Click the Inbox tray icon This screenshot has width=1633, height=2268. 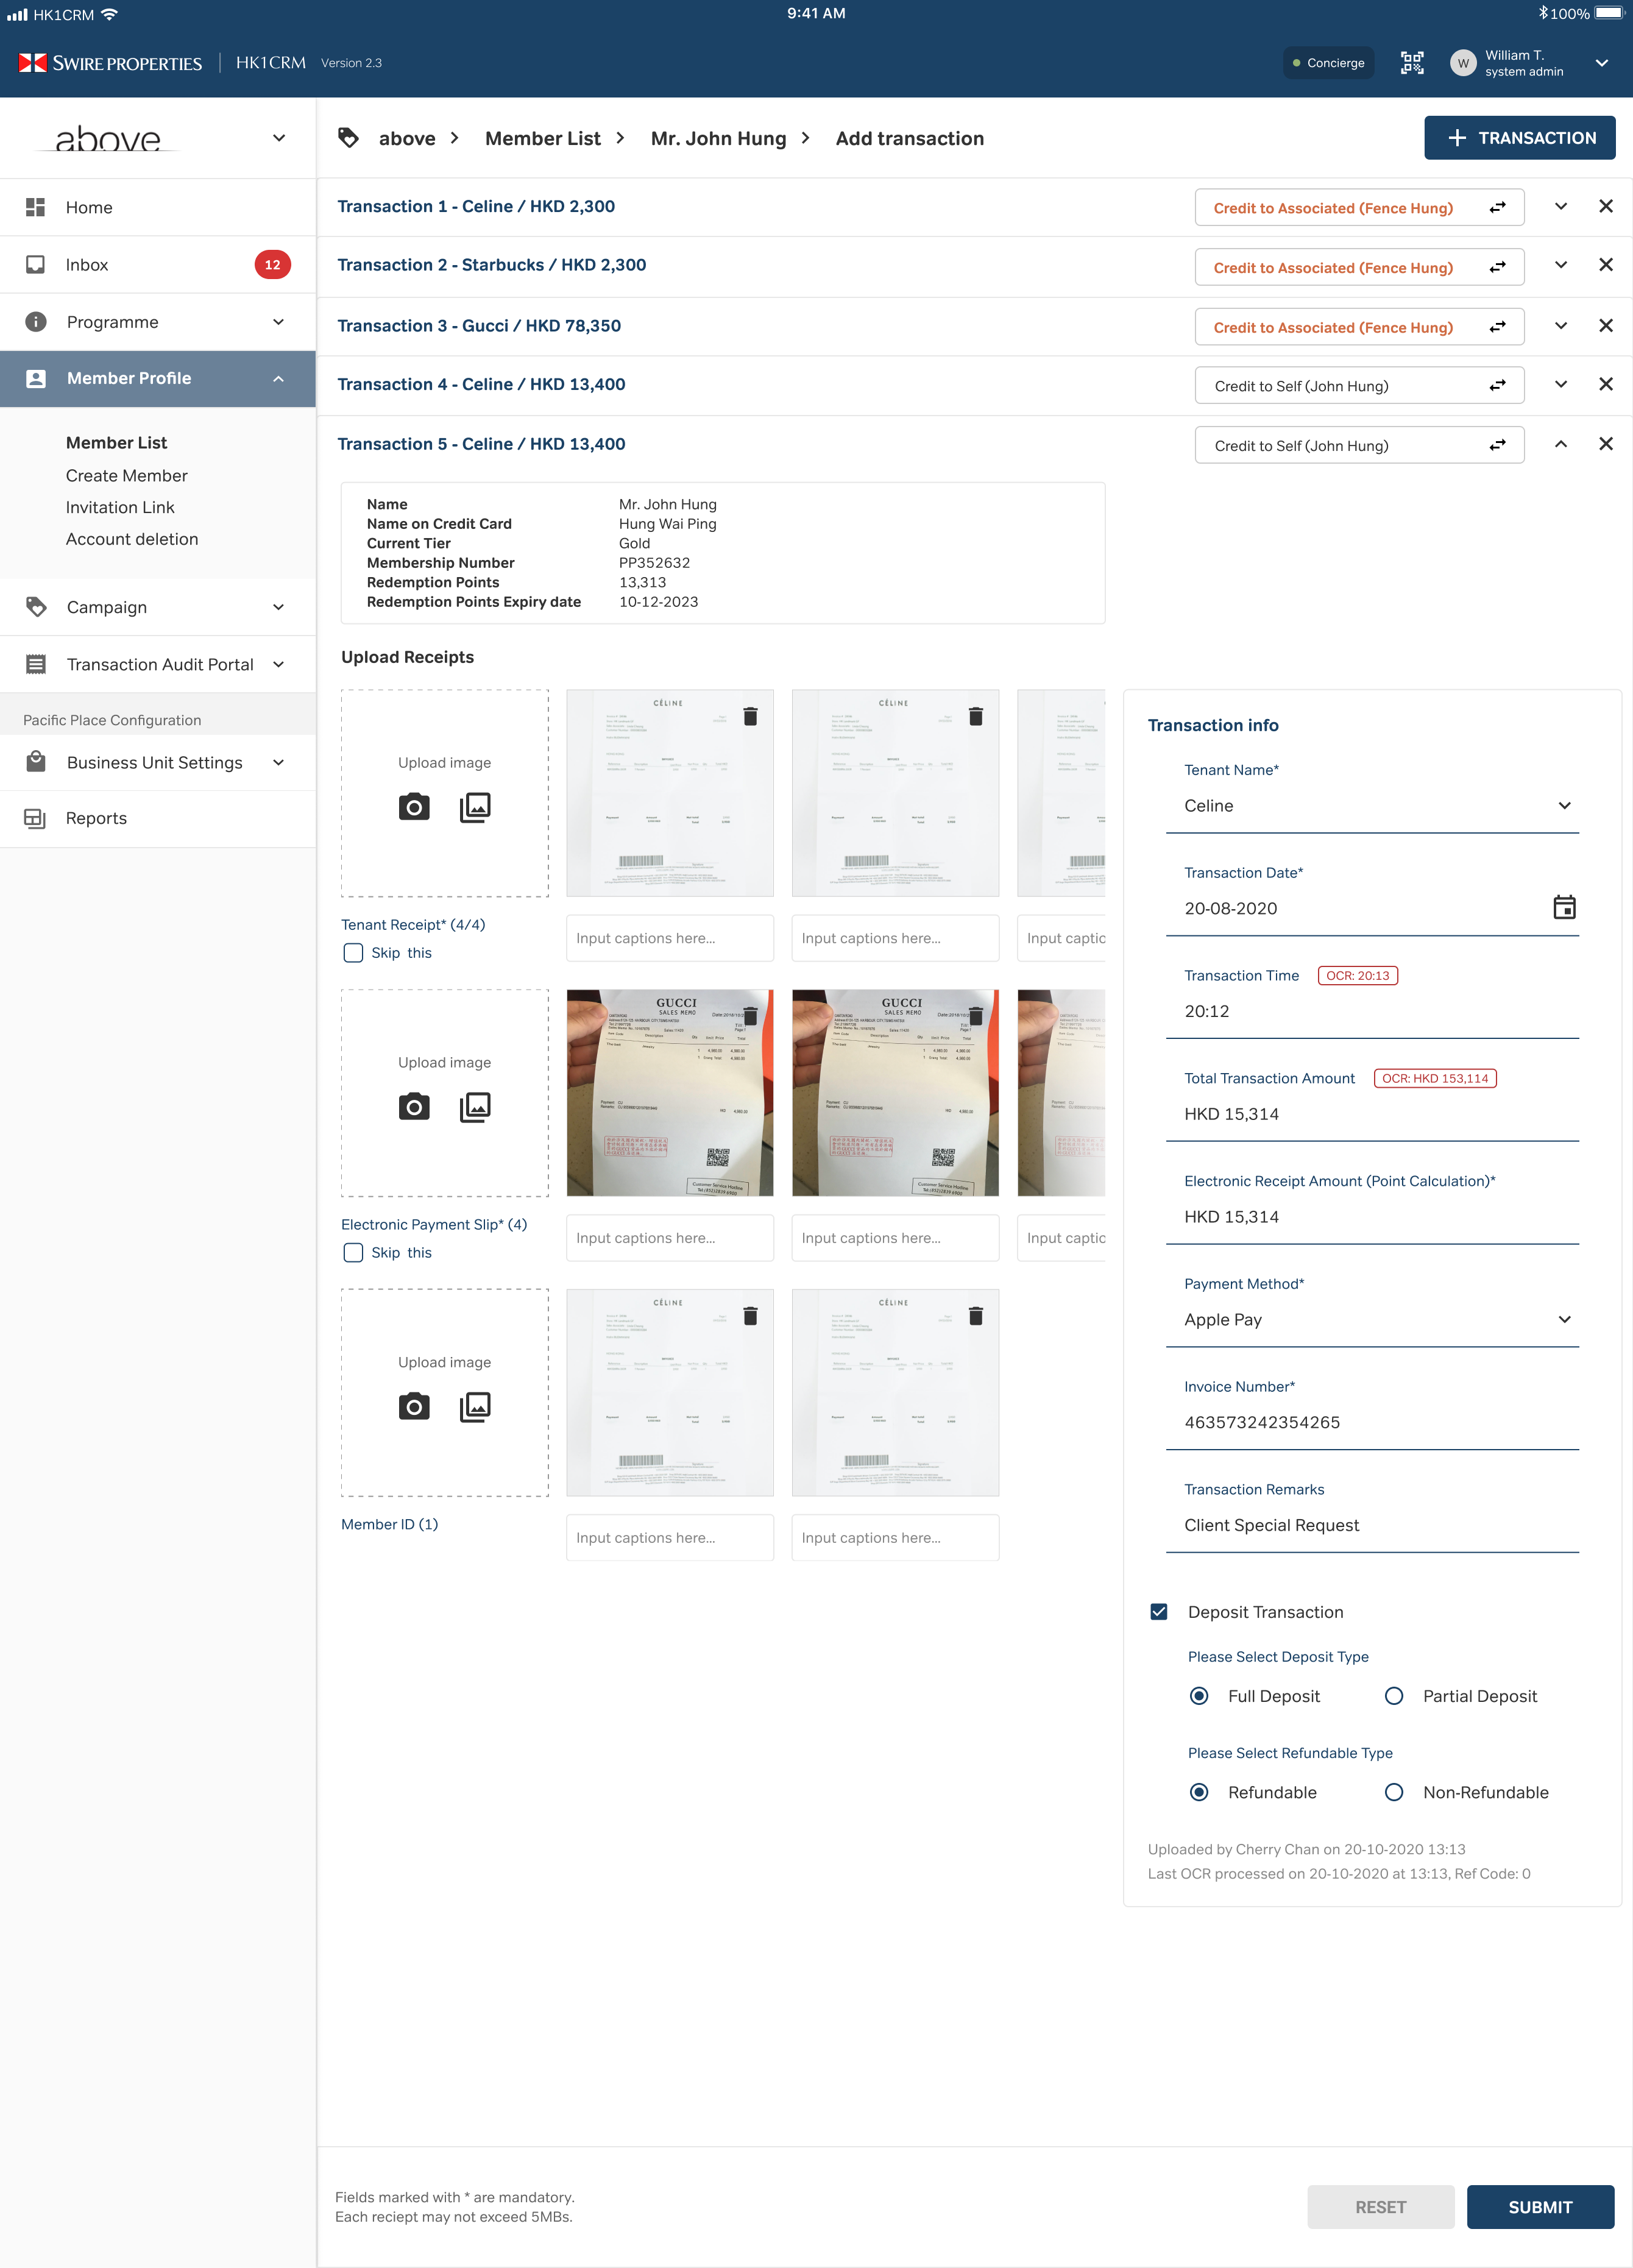pos(36,264)
